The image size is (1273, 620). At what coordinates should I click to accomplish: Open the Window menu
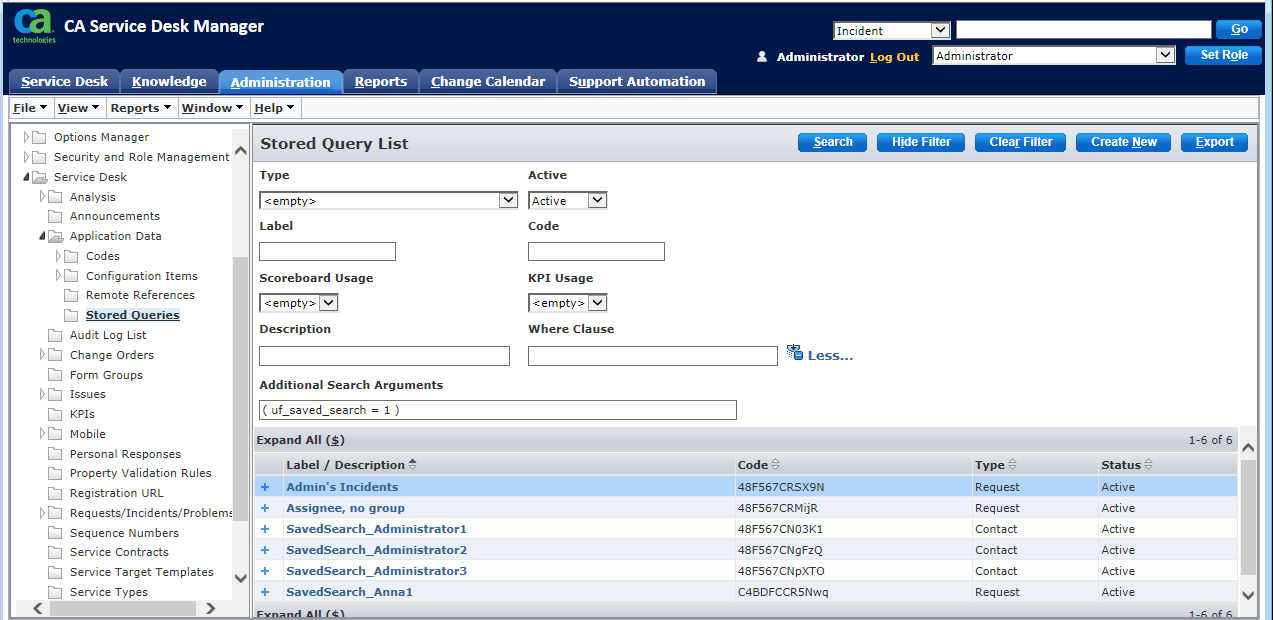(212, 108)
